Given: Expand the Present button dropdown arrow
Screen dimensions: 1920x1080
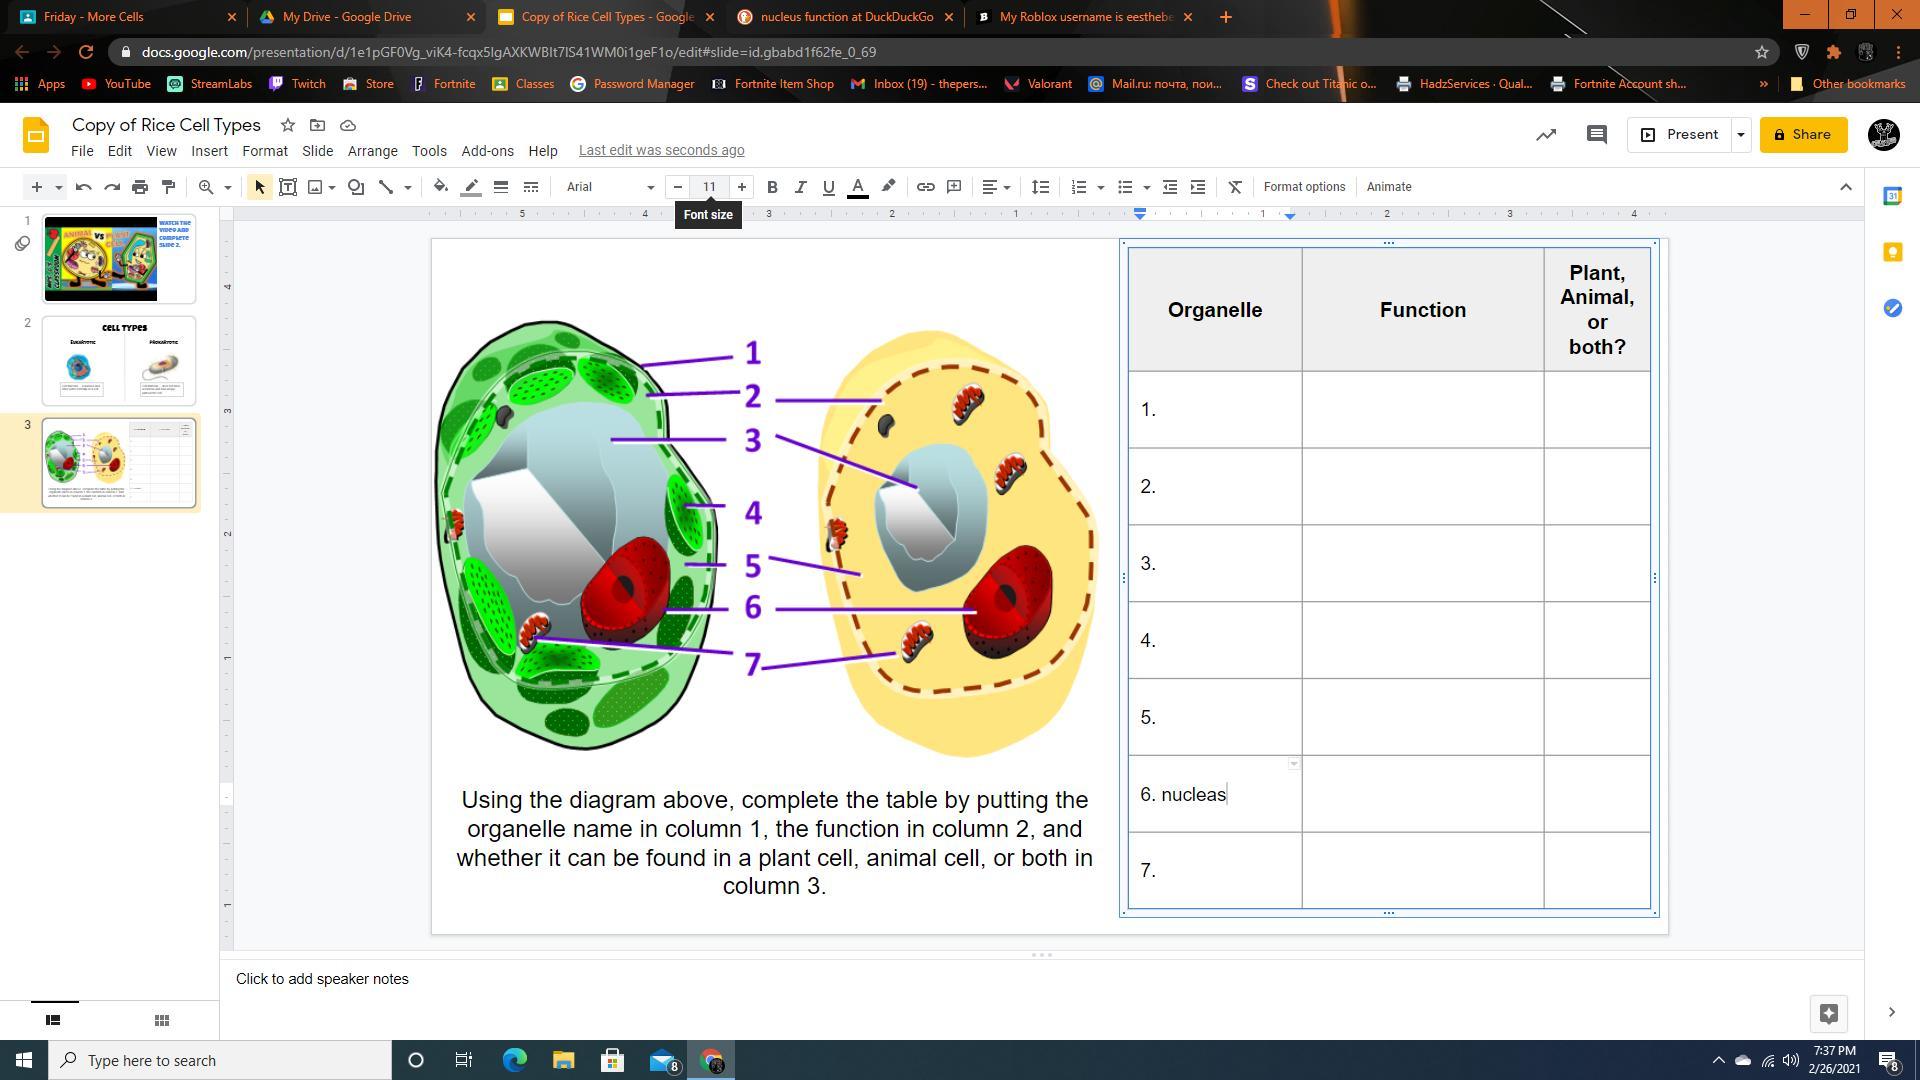Looking at the screenshot, I should [x=1740, y=135].
